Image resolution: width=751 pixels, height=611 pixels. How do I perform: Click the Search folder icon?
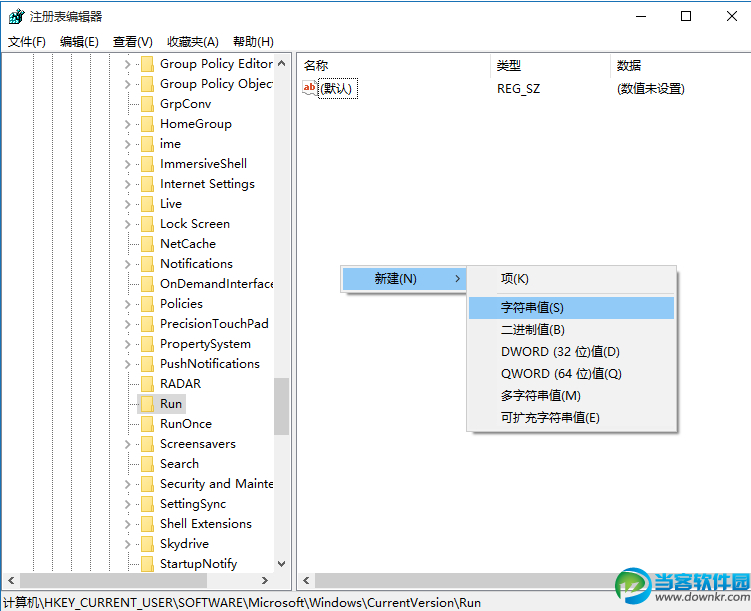coord(148,464)
